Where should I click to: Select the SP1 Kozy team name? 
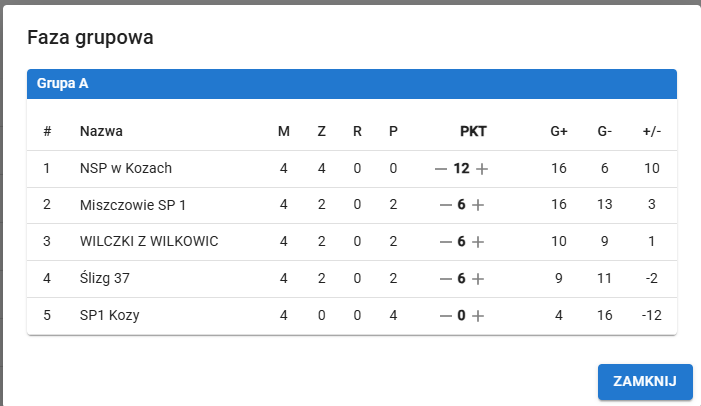click(109, 316)
